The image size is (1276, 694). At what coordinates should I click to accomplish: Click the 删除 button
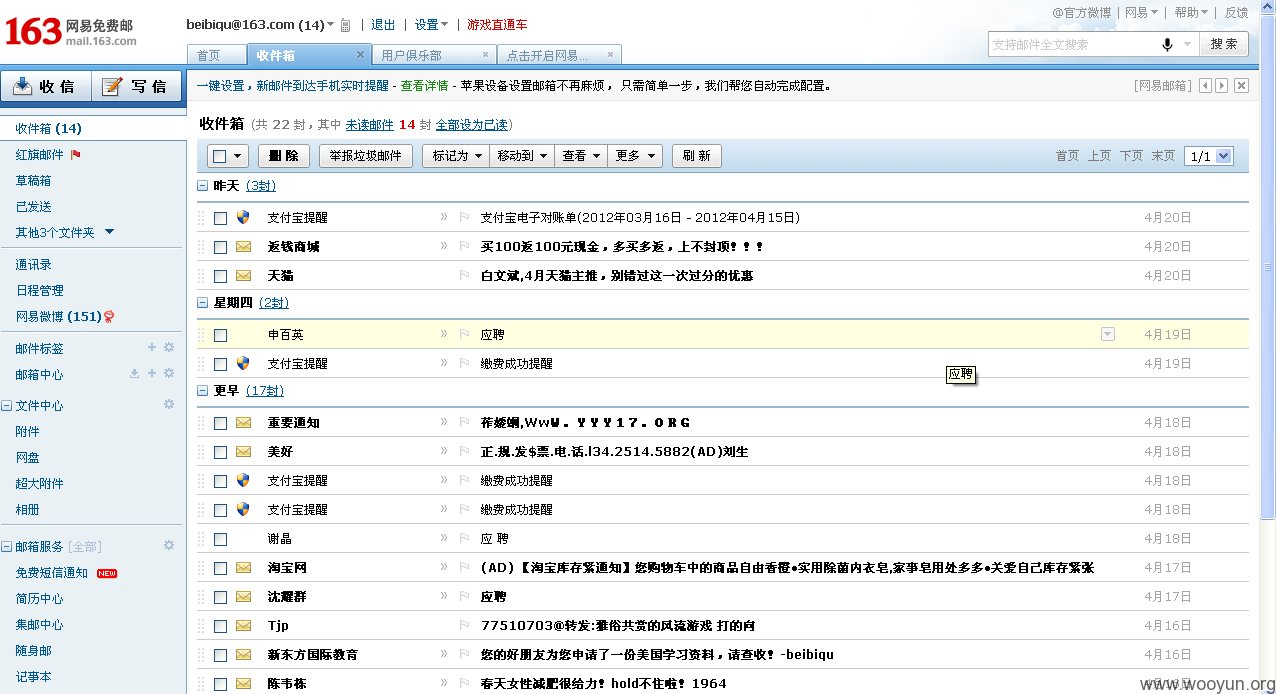click(x=284, y=156)
